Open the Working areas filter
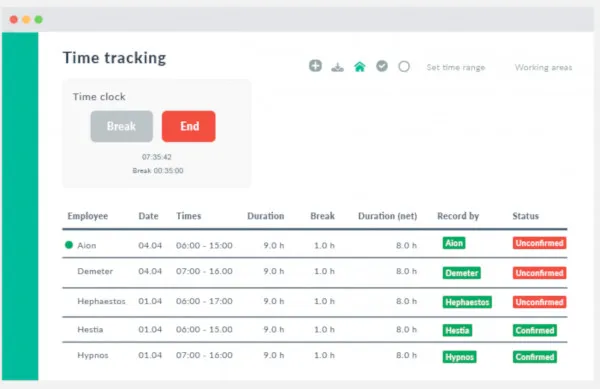Viewport: 600px width, 389px height. point(543,67)
